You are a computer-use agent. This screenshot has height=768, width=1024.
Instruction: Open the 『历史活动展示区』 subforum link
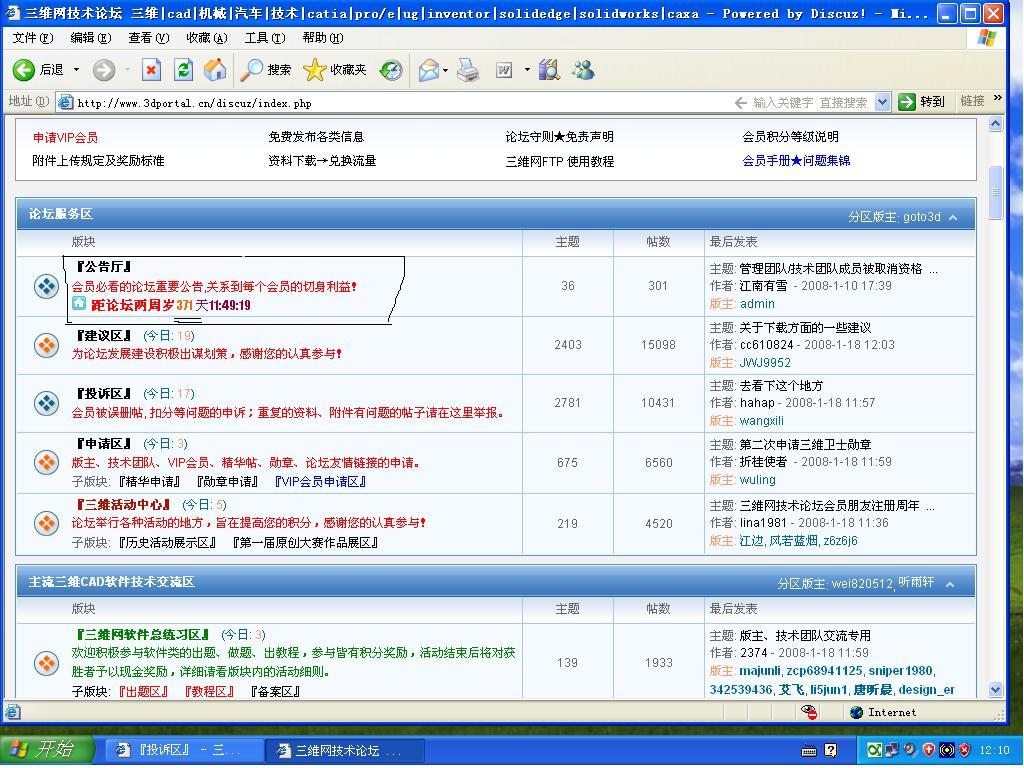(168, 543)
